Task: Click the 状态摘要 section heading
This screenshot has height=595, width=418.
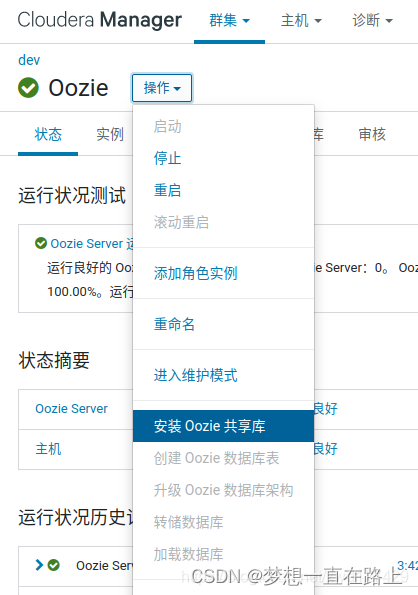Action: point(54,360)
